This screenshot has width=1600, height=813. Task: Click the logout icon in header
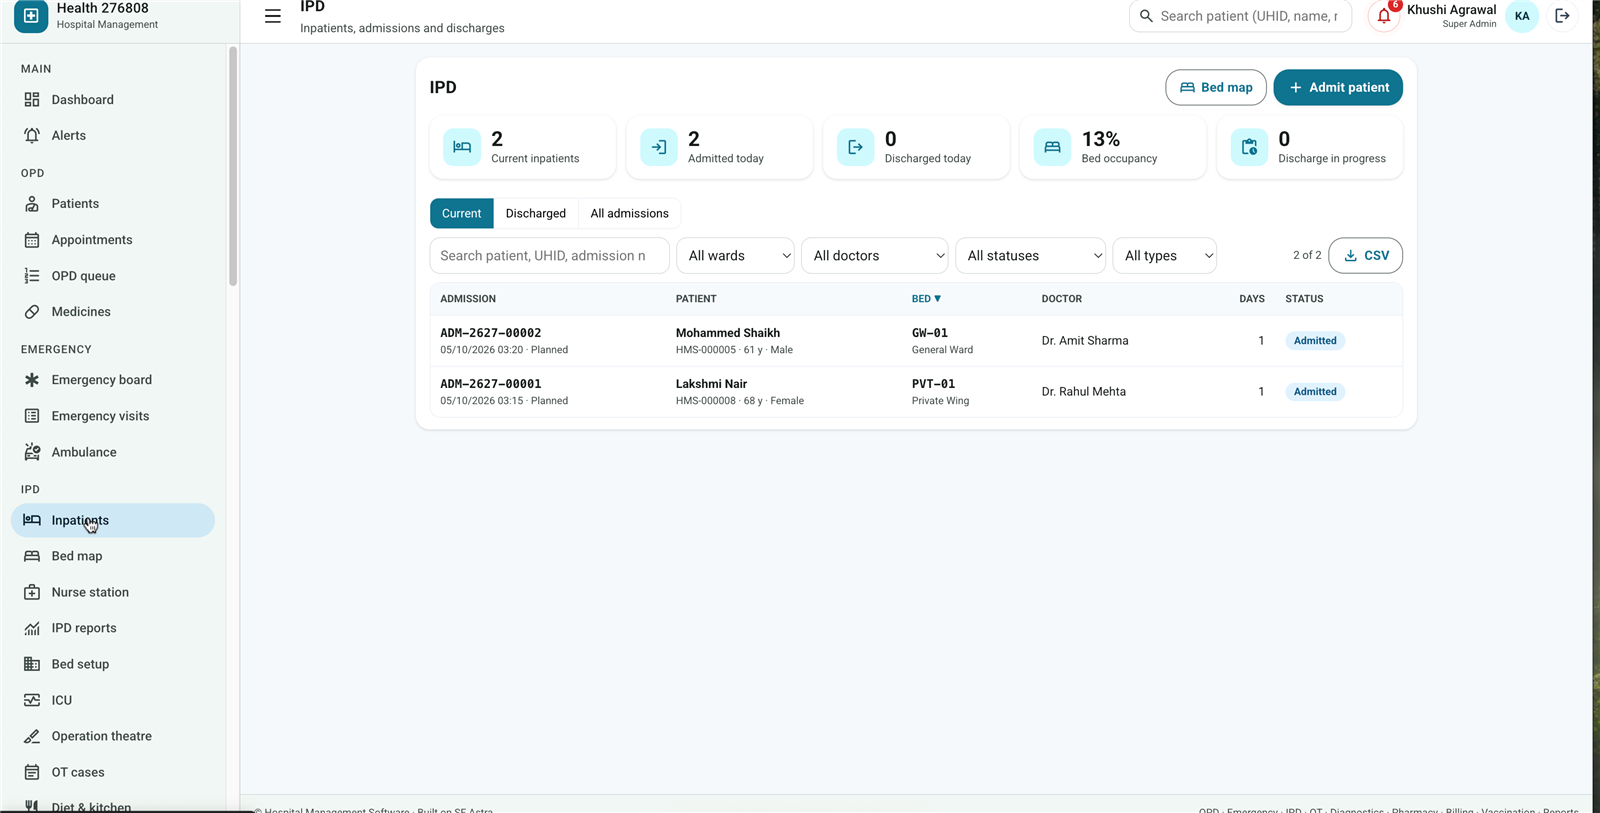click(1562, 16)
